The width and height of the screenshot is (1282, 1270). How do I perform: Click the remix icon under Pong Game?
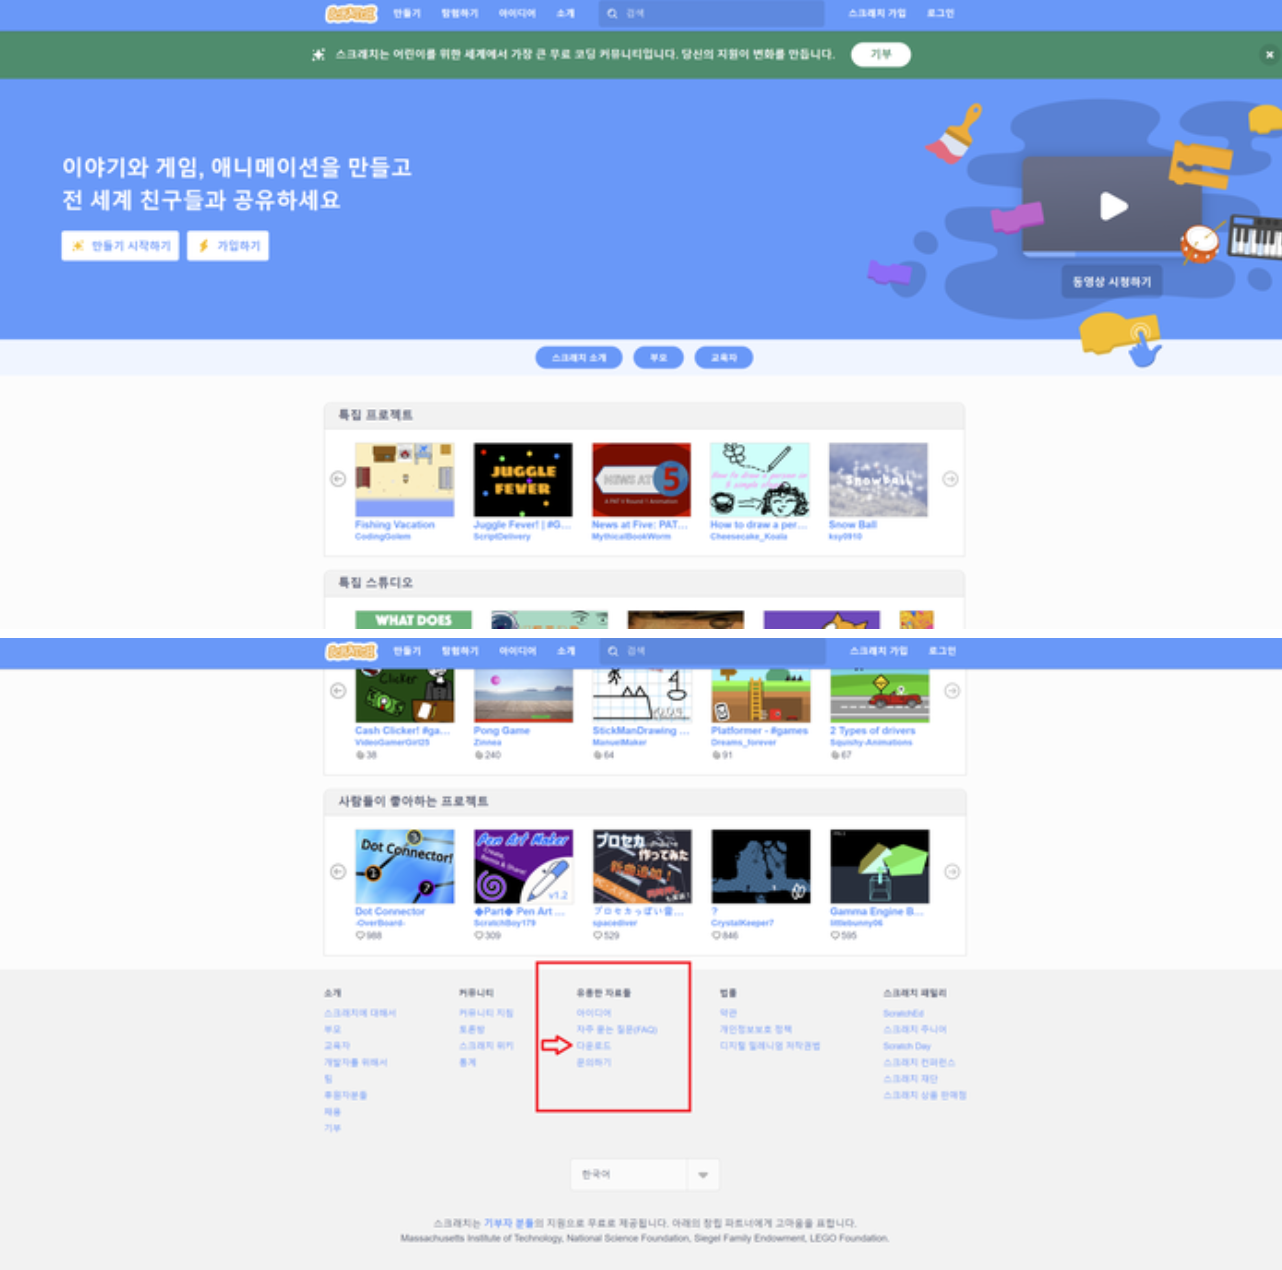[x=479, y=755]
